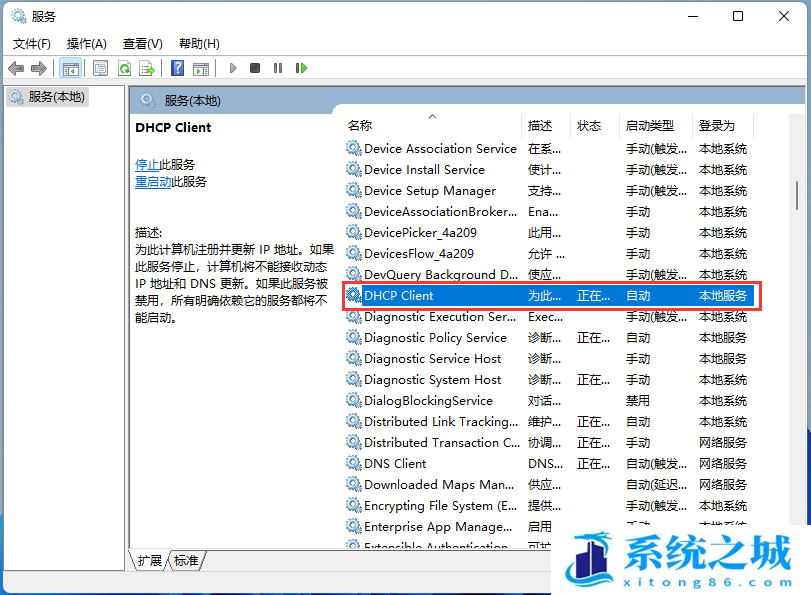
Task: Sort by the 状态 column header
Action: 594,126
